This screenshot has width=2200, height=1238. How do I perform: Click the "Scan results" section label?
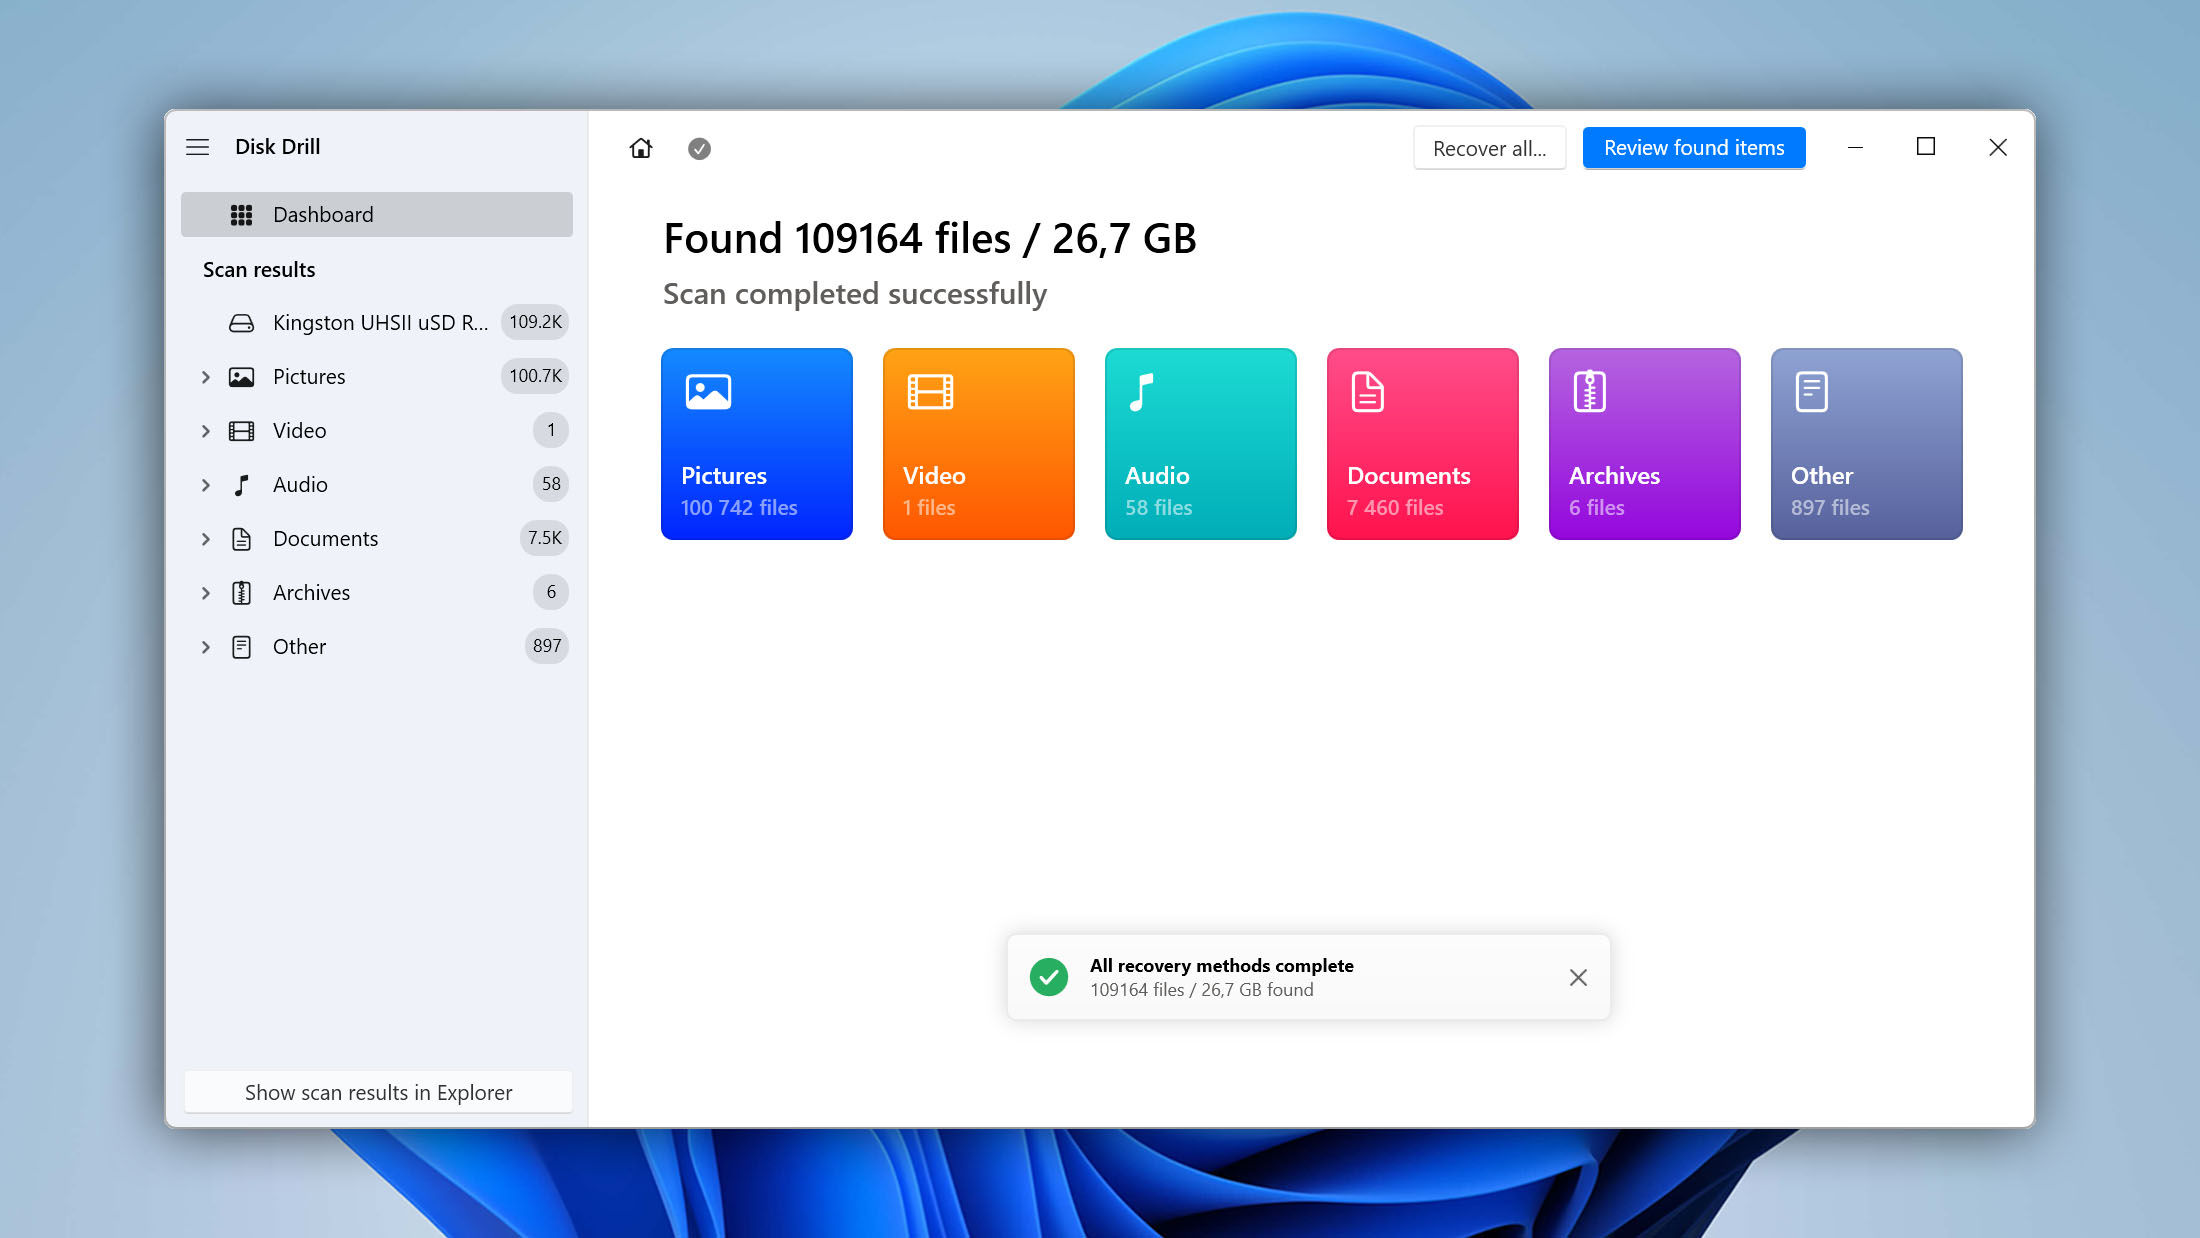(259, 270)
